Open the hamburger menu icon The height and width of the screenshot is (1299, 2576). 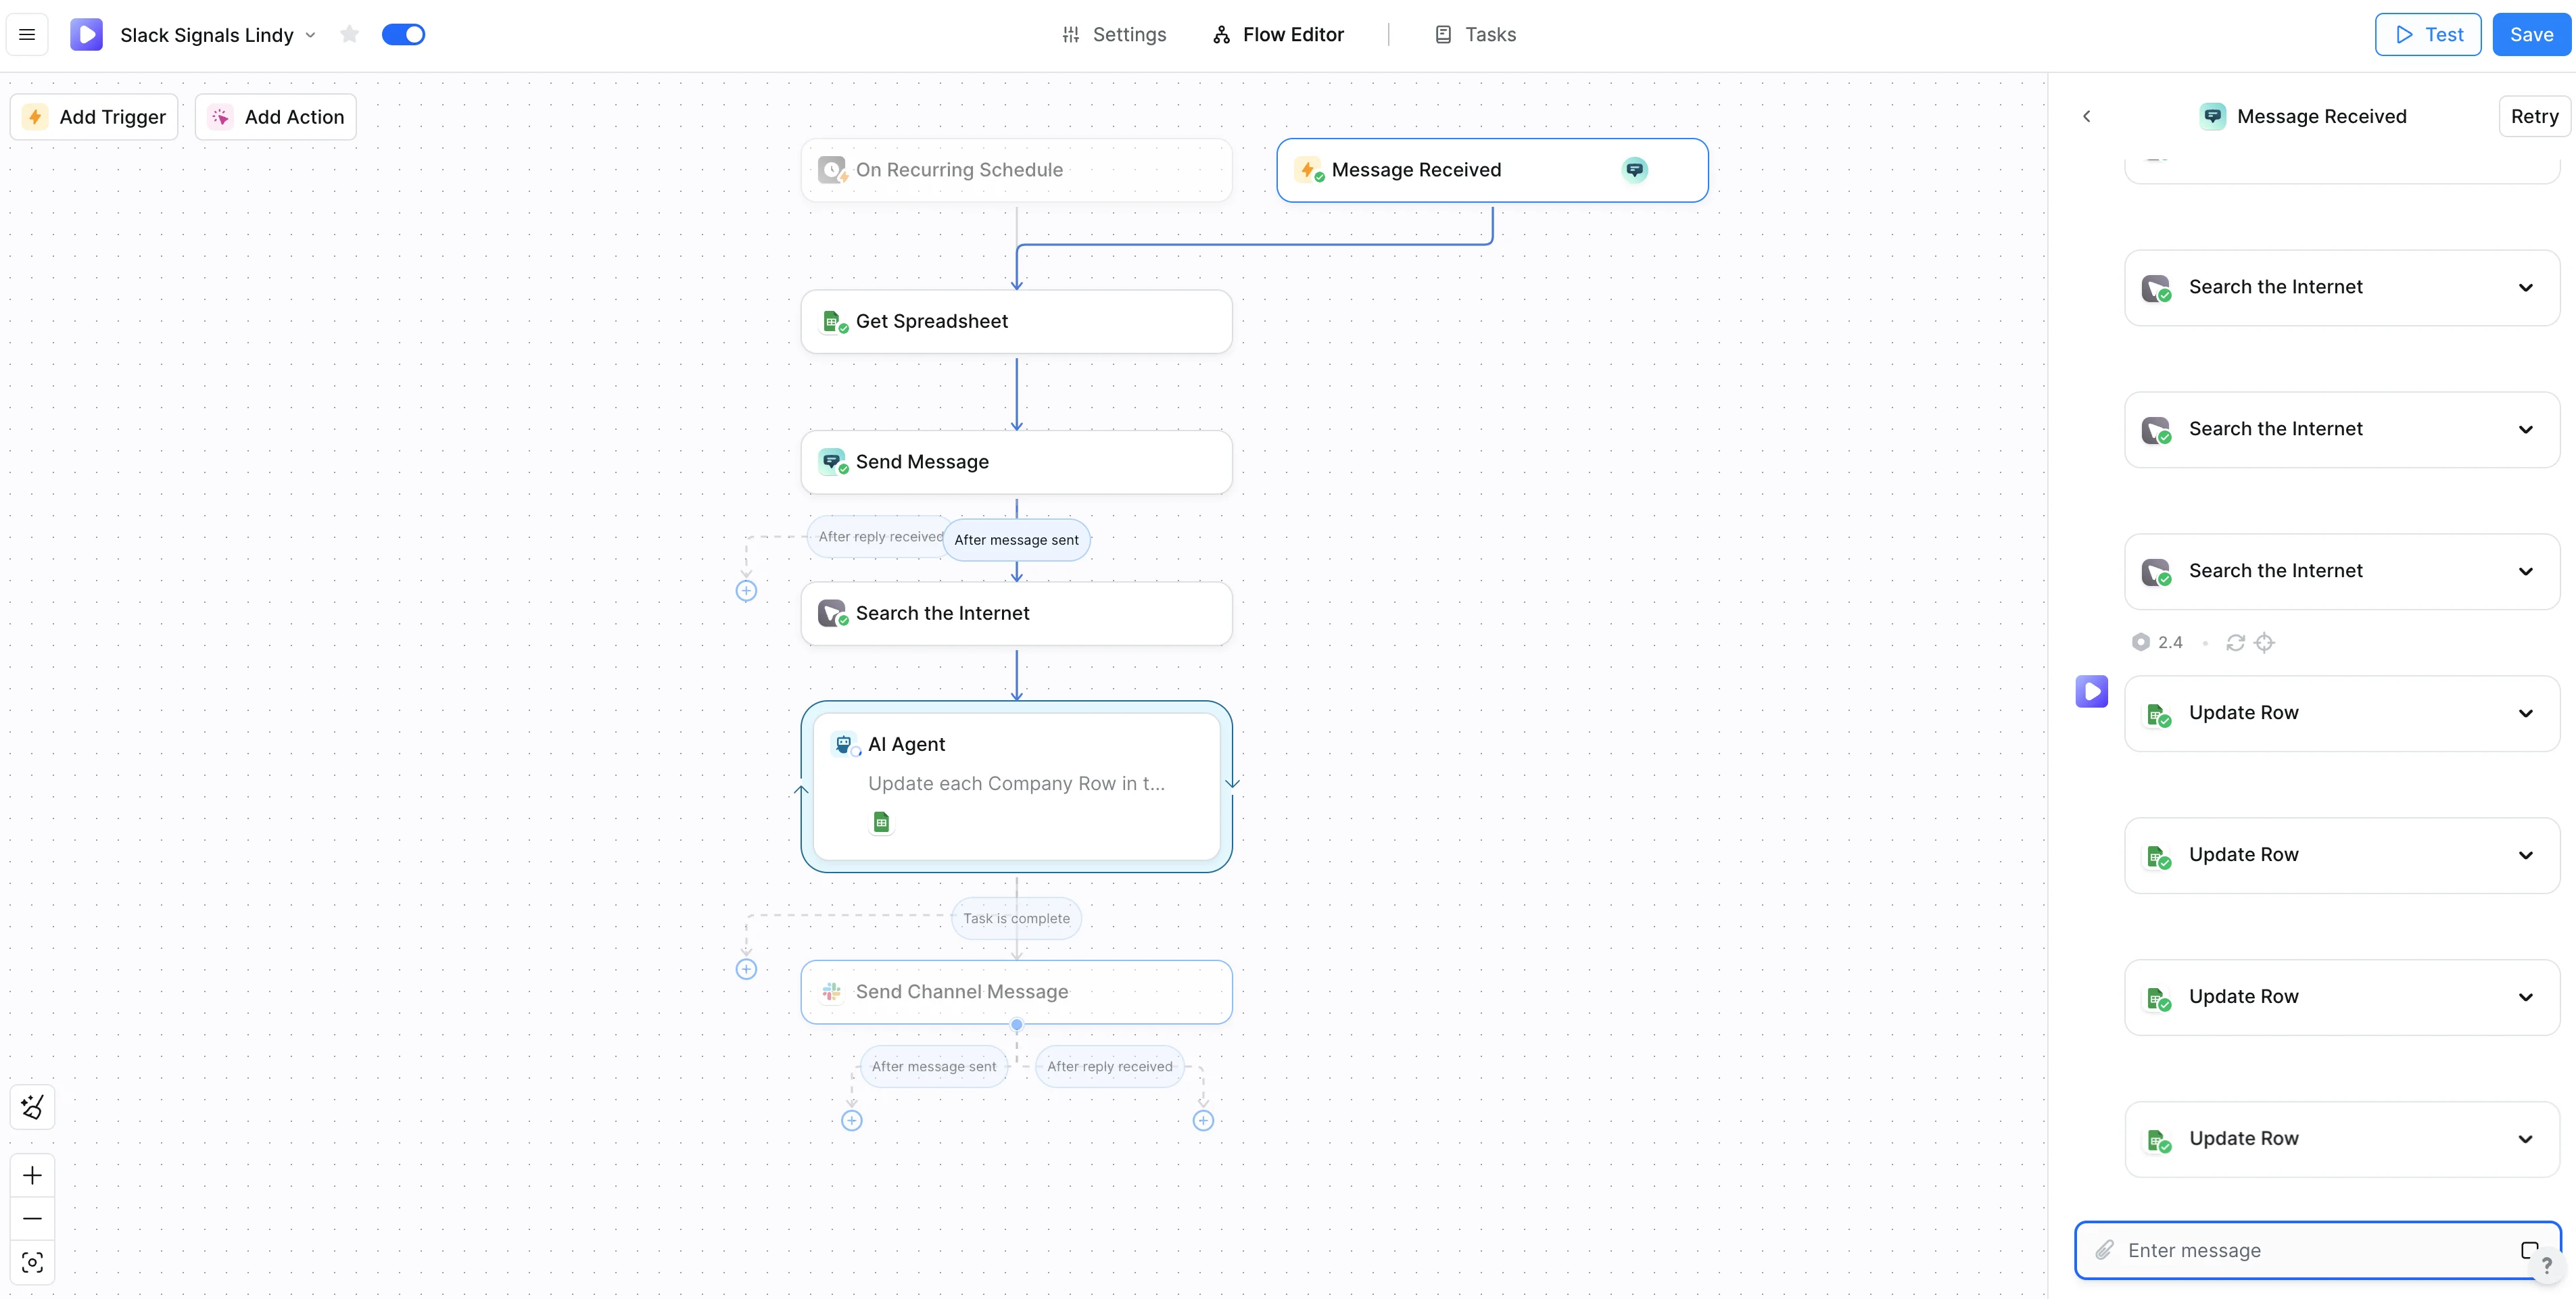(27, 35)
